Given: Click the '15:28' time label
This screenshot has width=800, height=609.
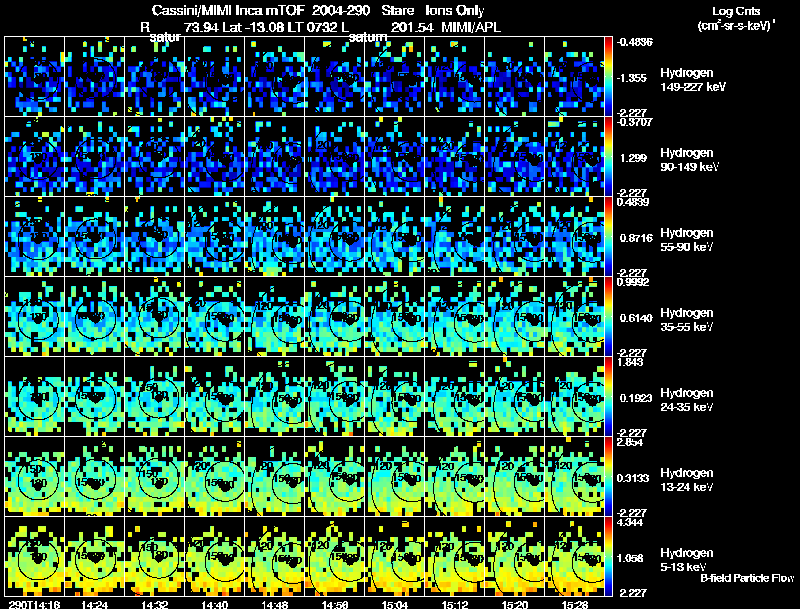Looking at the screenshot, I should point(575,604).
